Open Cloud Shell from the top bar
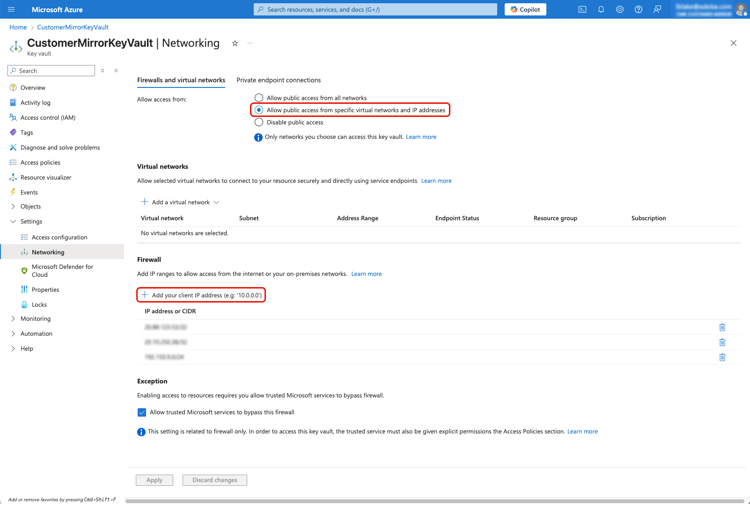 pyautogui.click(x=582, y=10)
